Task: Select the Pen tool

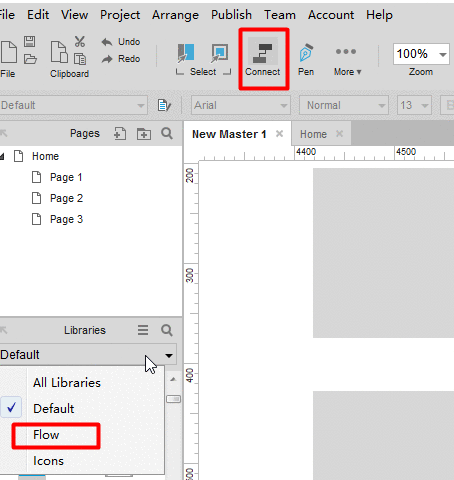Action: tap(306, 59)
